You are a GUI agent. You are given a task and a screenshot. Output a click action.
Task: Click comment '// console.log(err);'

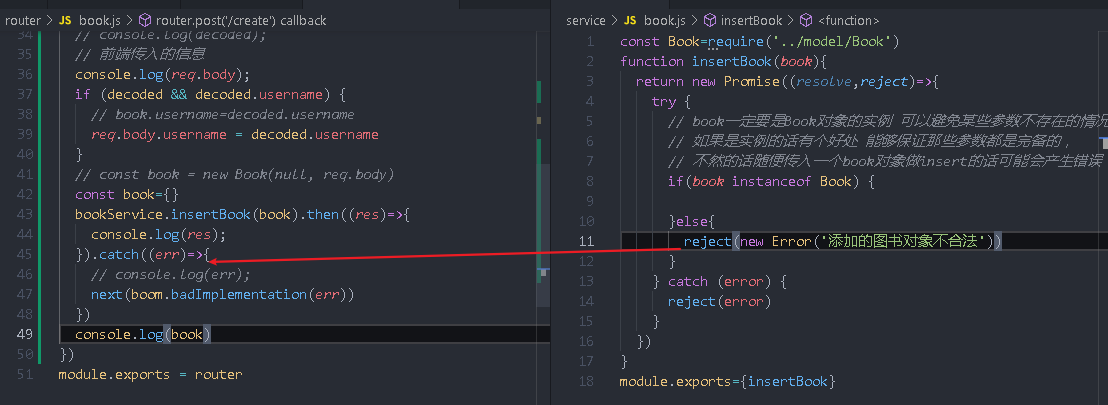[x=171, y=274]
